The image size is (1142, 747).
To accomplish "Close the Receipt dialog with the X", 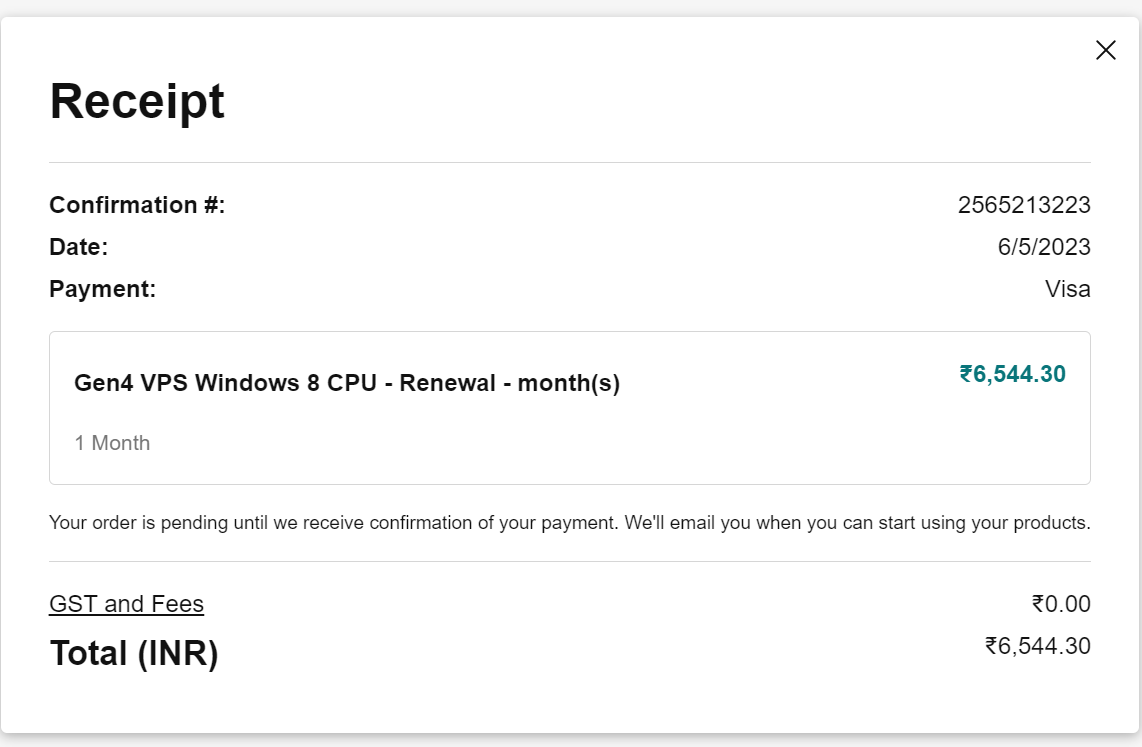I will tap(1105, 50).
